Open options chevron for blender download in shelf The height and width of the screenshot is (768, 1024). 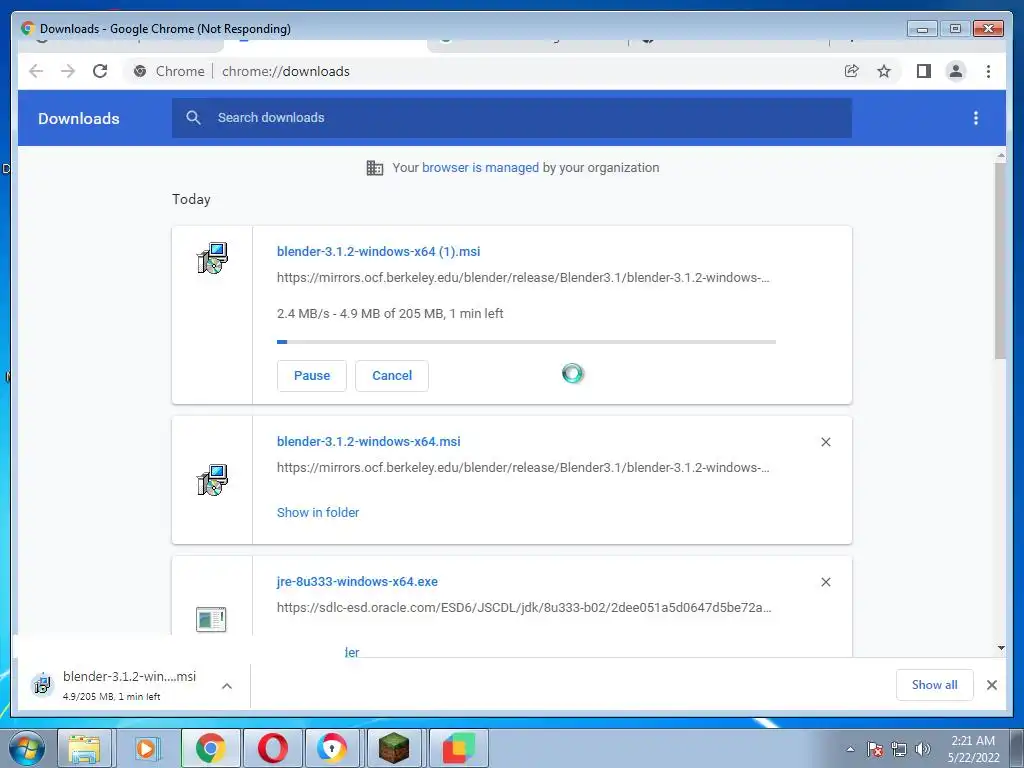pyautogui.click(x=227, y=686)
